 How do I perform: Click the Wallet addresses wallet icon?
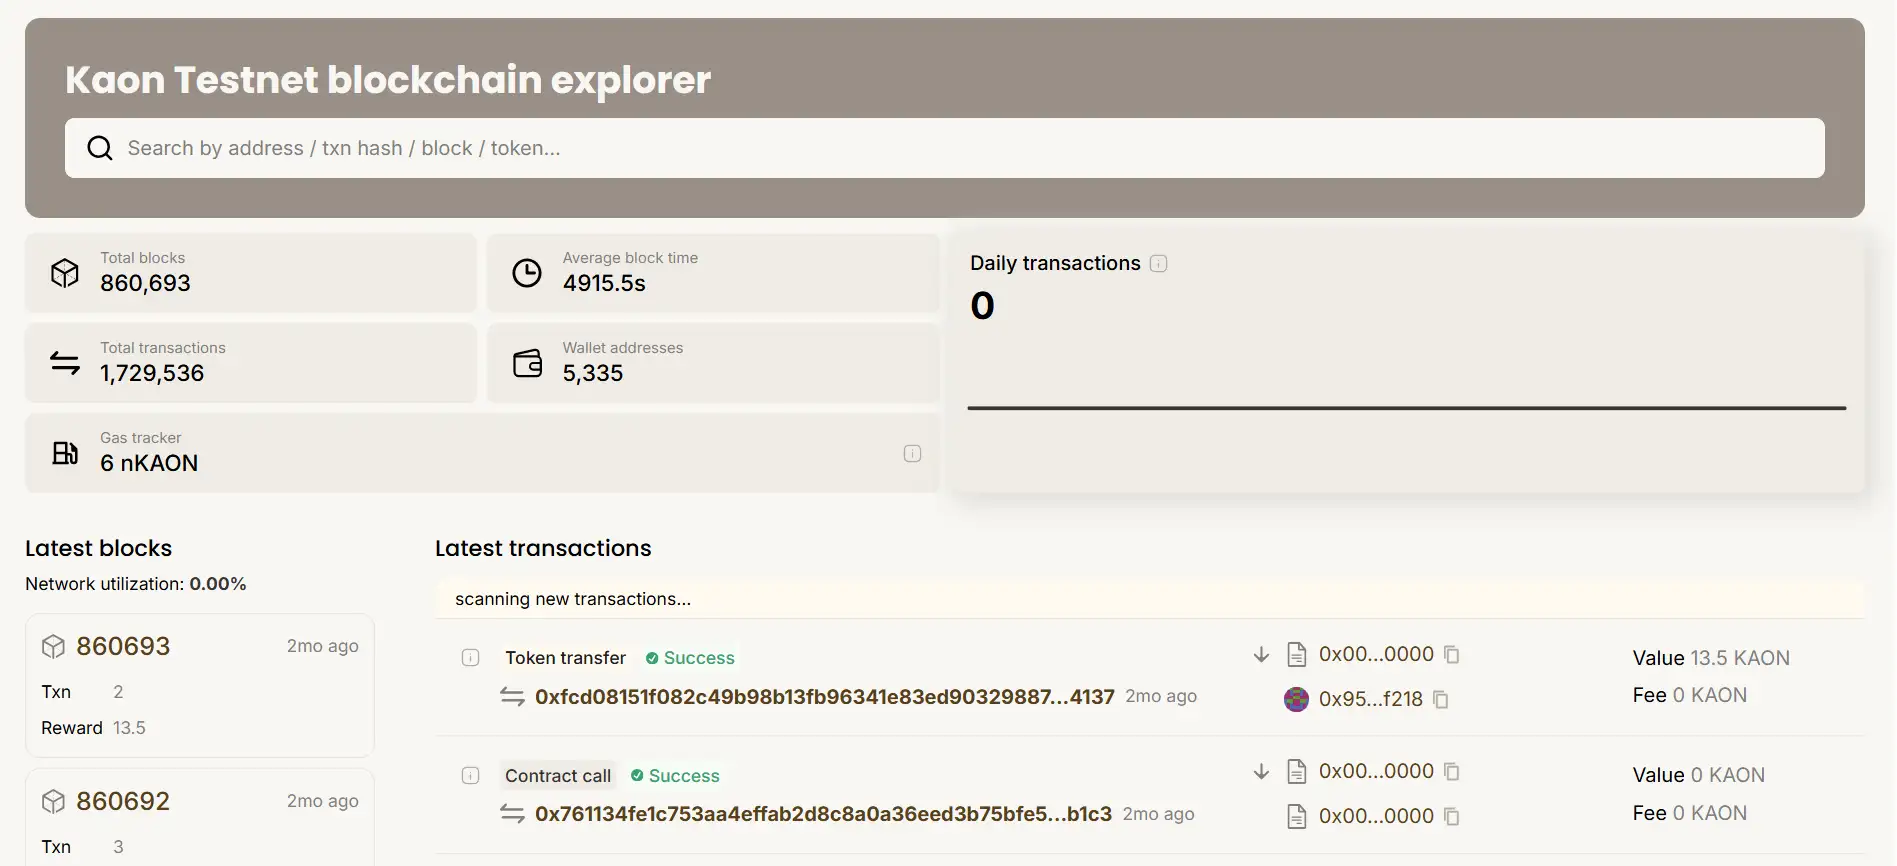(527, 363)
